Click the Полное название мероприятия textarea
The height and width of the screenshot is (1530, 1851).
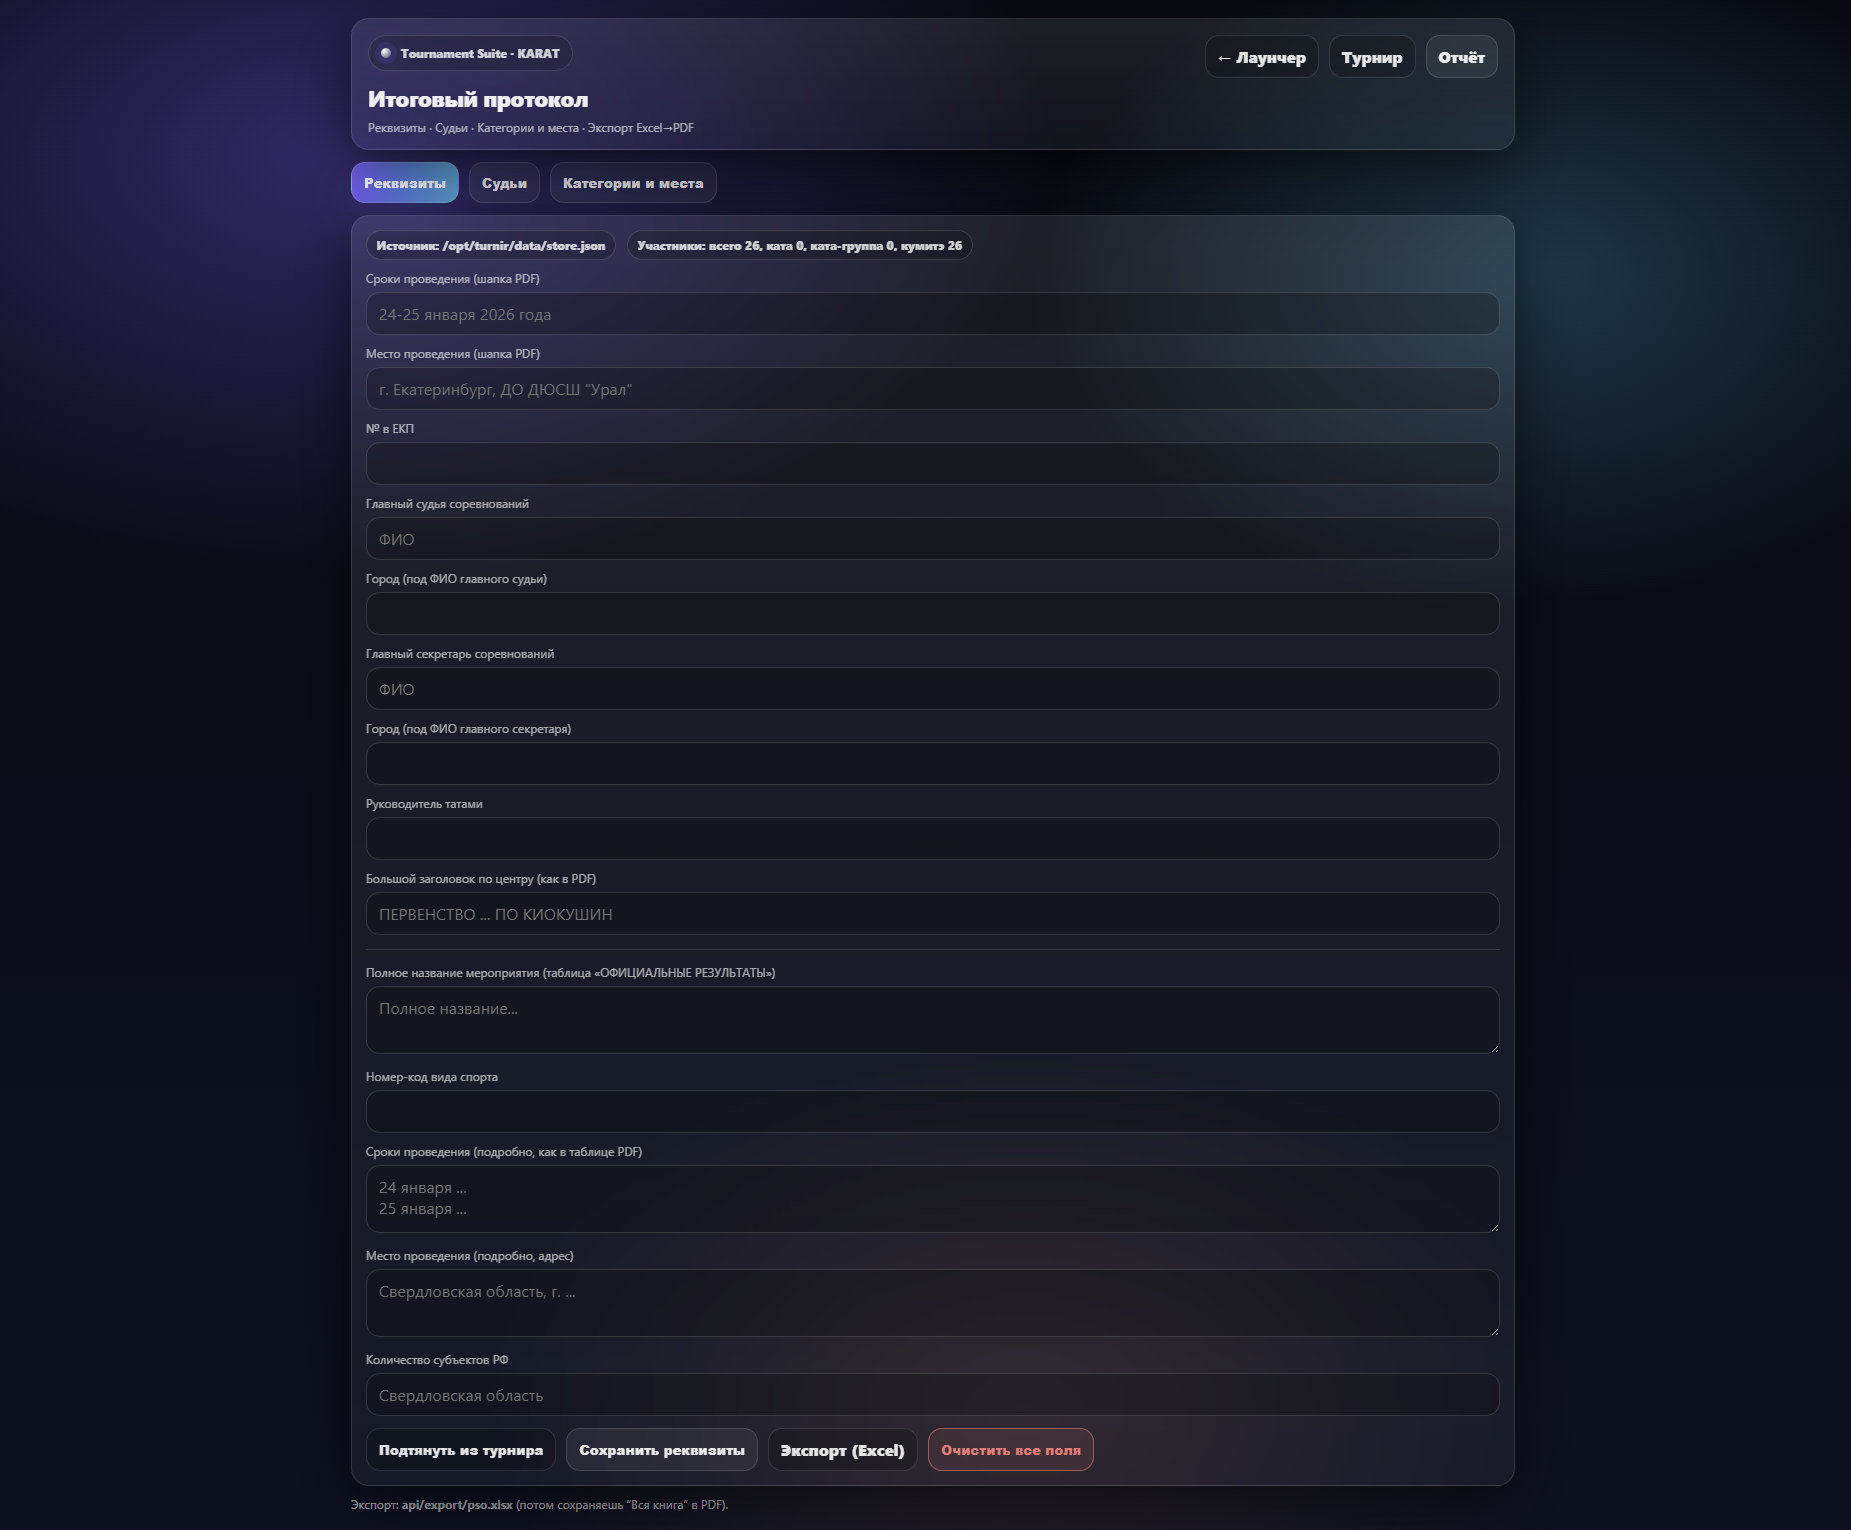click(x=932, y=1020)
